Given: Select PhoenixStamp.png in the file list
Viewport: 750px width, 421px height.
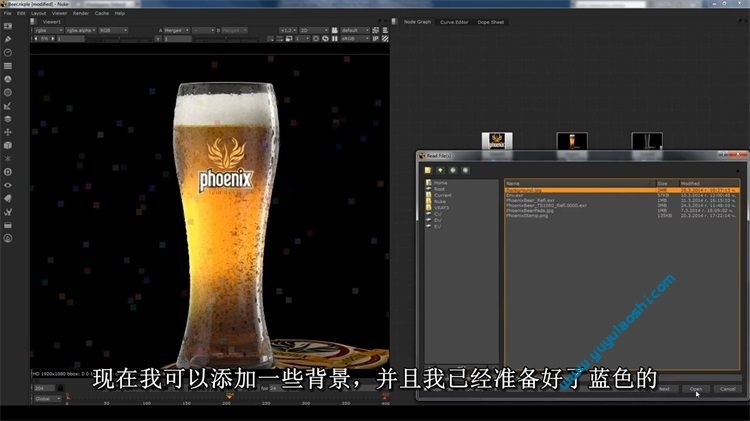Looking at the screenshot, I should point(527,216).
